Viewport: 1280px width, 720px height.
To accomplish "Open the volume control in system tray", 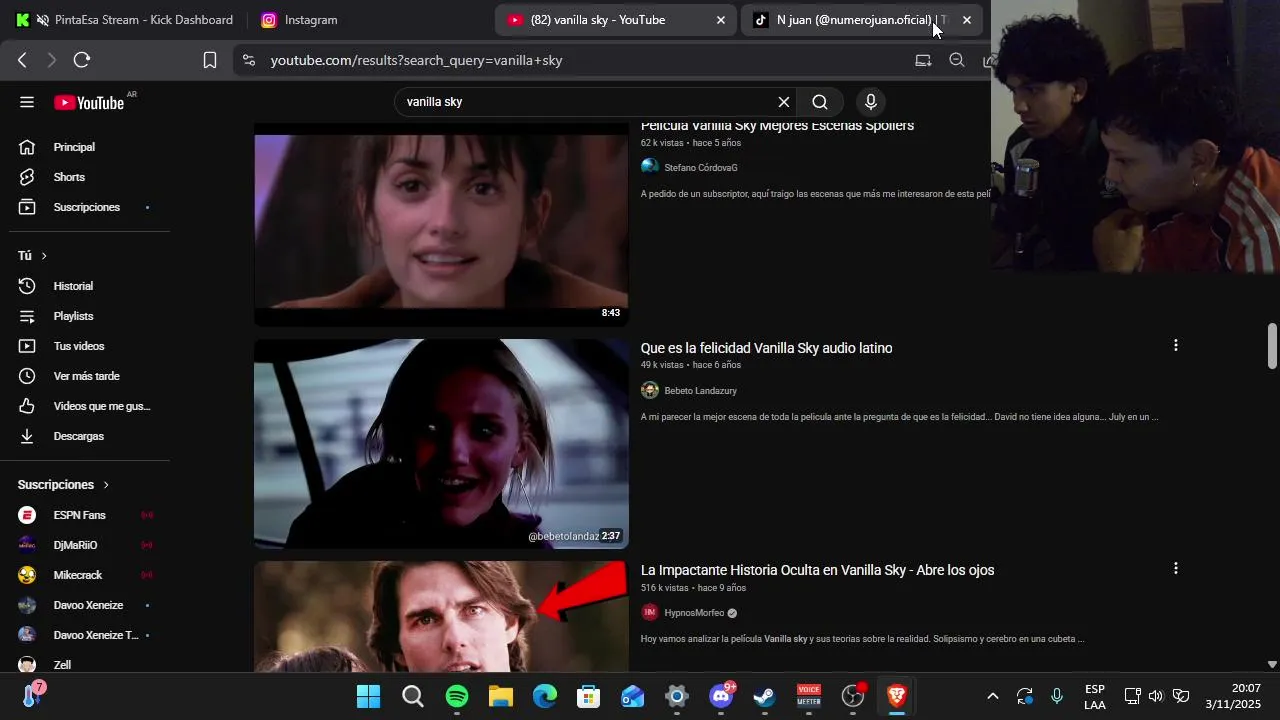I will tap(1156, 696).
